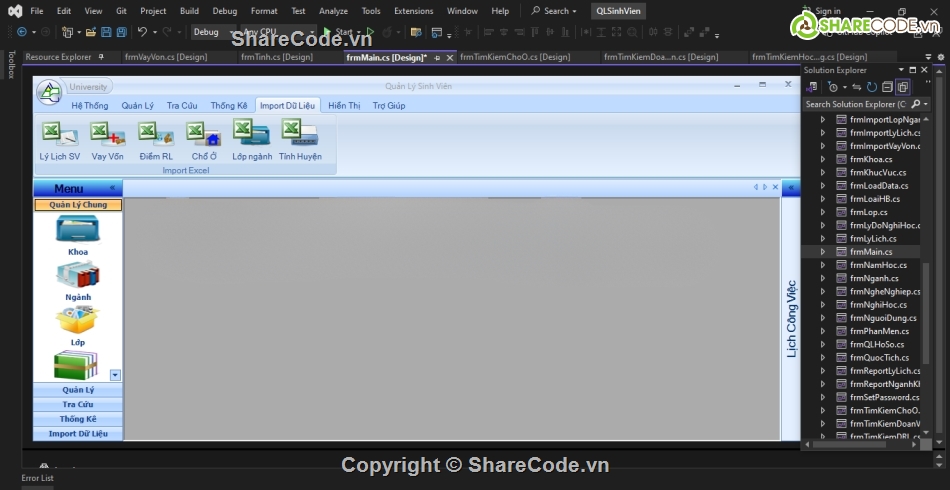950x490 pixels.
Task: Select frmPhanMen.cs in Solution Explorer
Action: pyautogui.click(x=879, y=331)
